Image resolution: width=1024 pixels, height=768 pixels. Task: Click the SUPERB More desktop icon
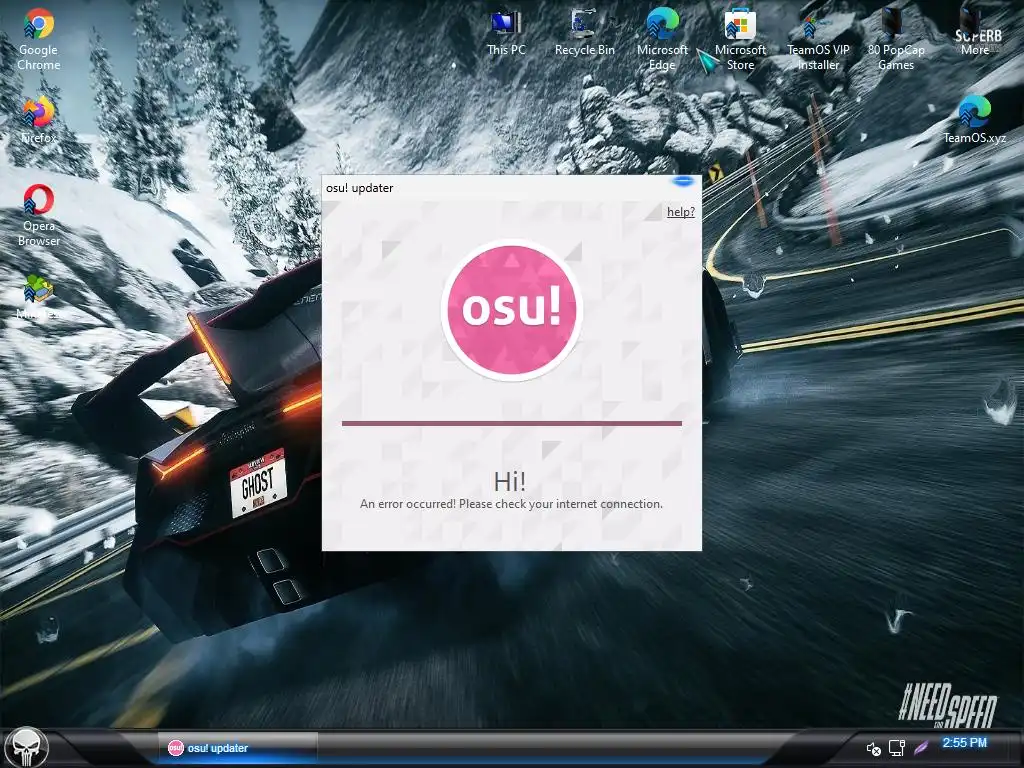(976, 33)
